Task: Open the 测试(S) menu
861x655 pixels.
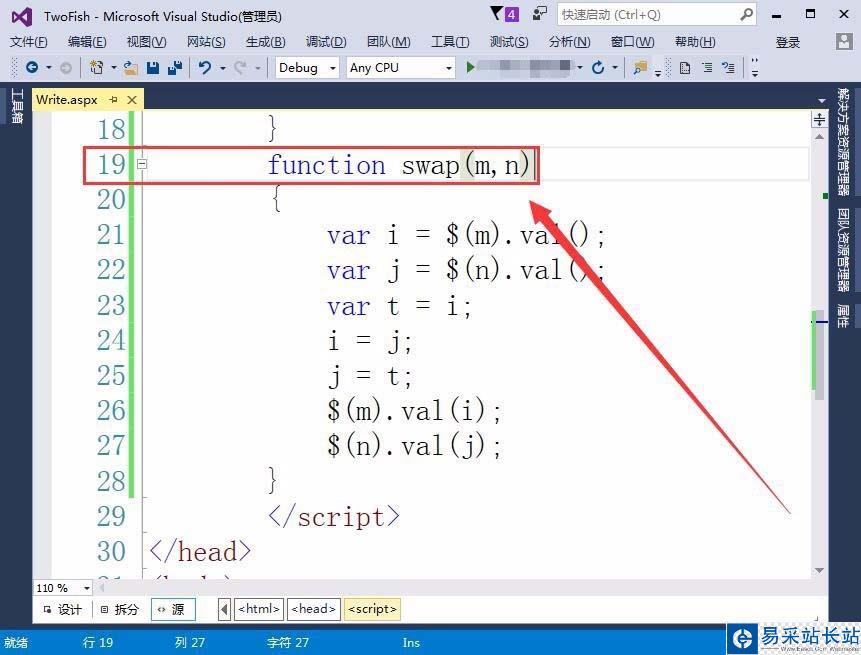Action: [508, 42]
